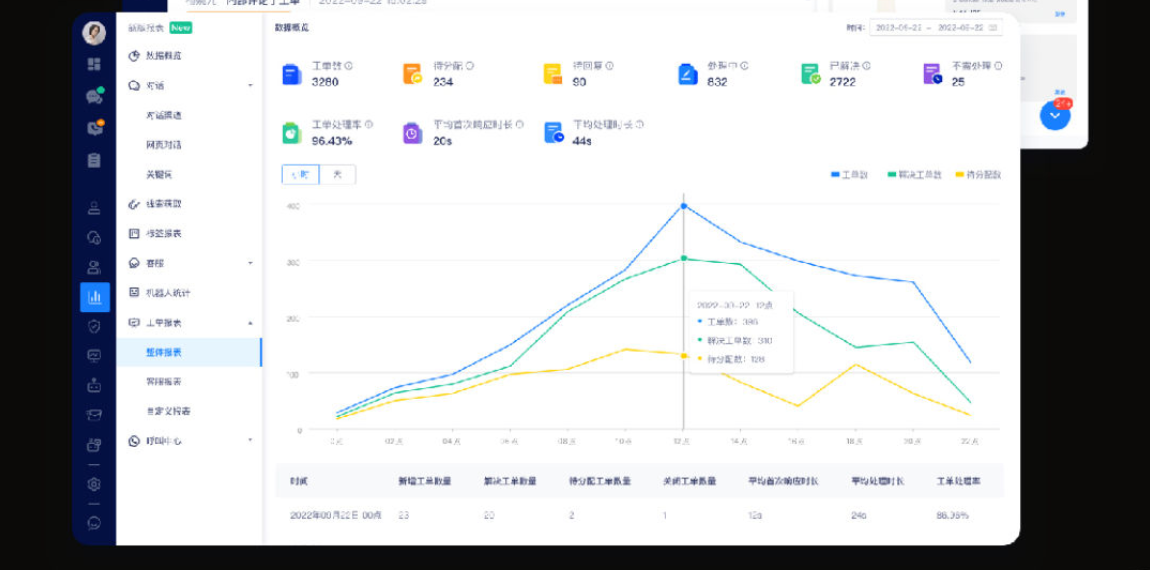Open the bar-chart reports icon in sidebar

click(x=95, y=297)
